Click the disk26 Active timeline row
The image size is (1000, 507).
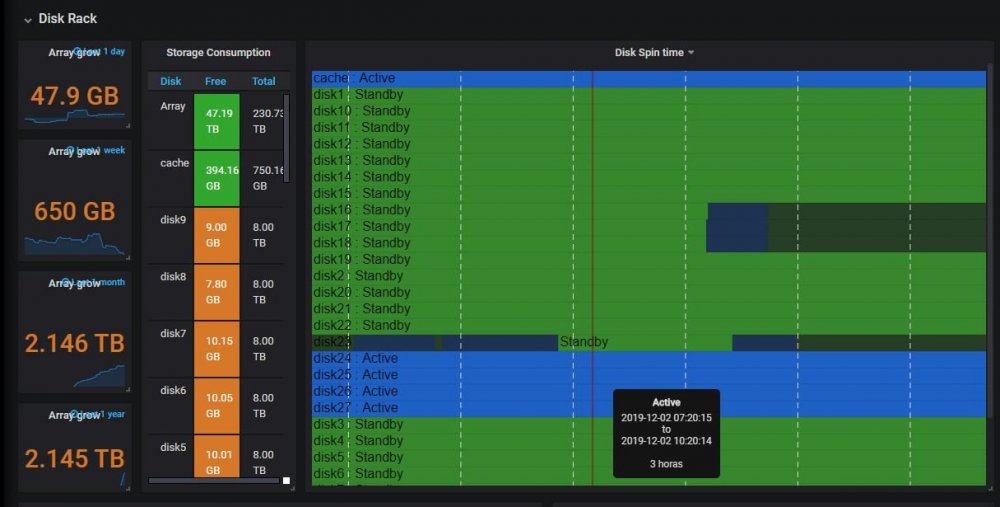coord(649,392)
